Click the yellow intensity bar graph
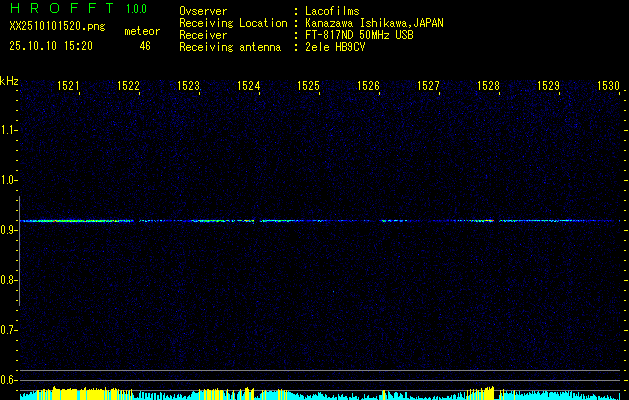 [x=300, y=394]
